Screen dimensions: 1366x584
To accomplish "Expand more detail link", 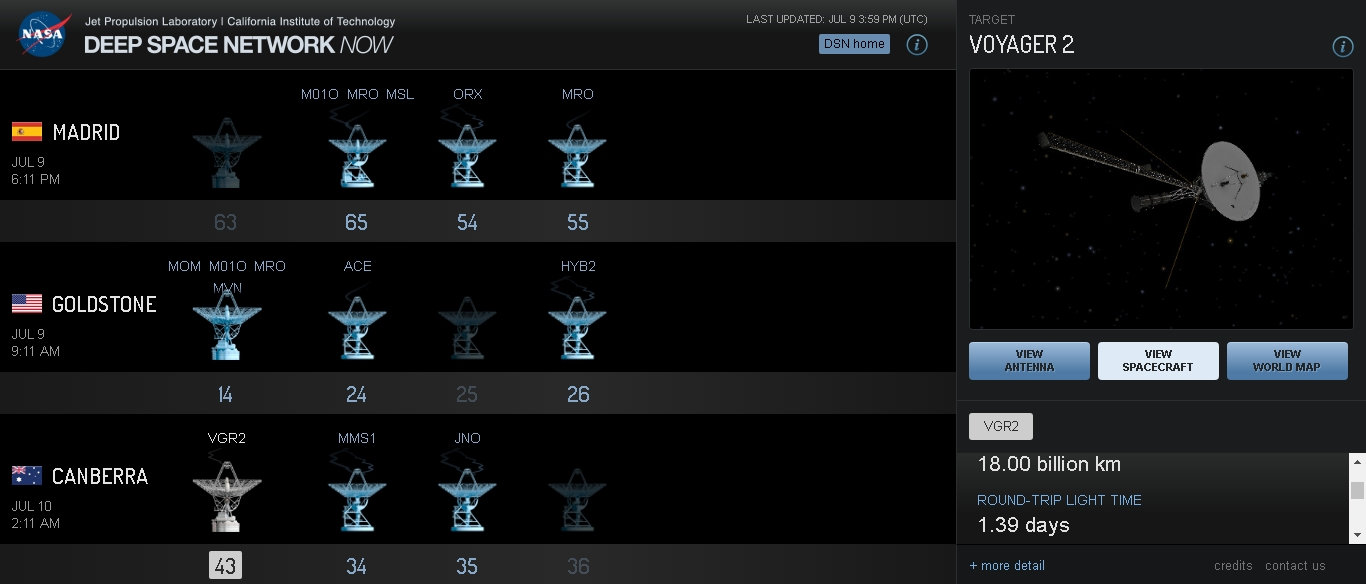I will pyautogui.click(x=1007, y=566).
